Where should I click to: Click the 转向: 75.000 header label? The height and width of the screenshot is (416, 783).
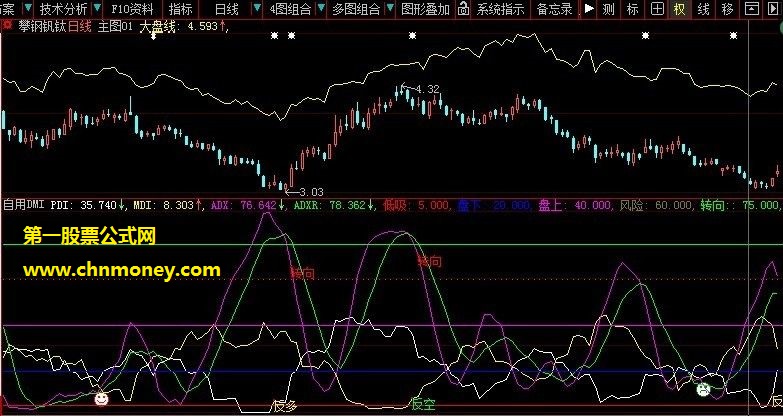coord(740,205)
